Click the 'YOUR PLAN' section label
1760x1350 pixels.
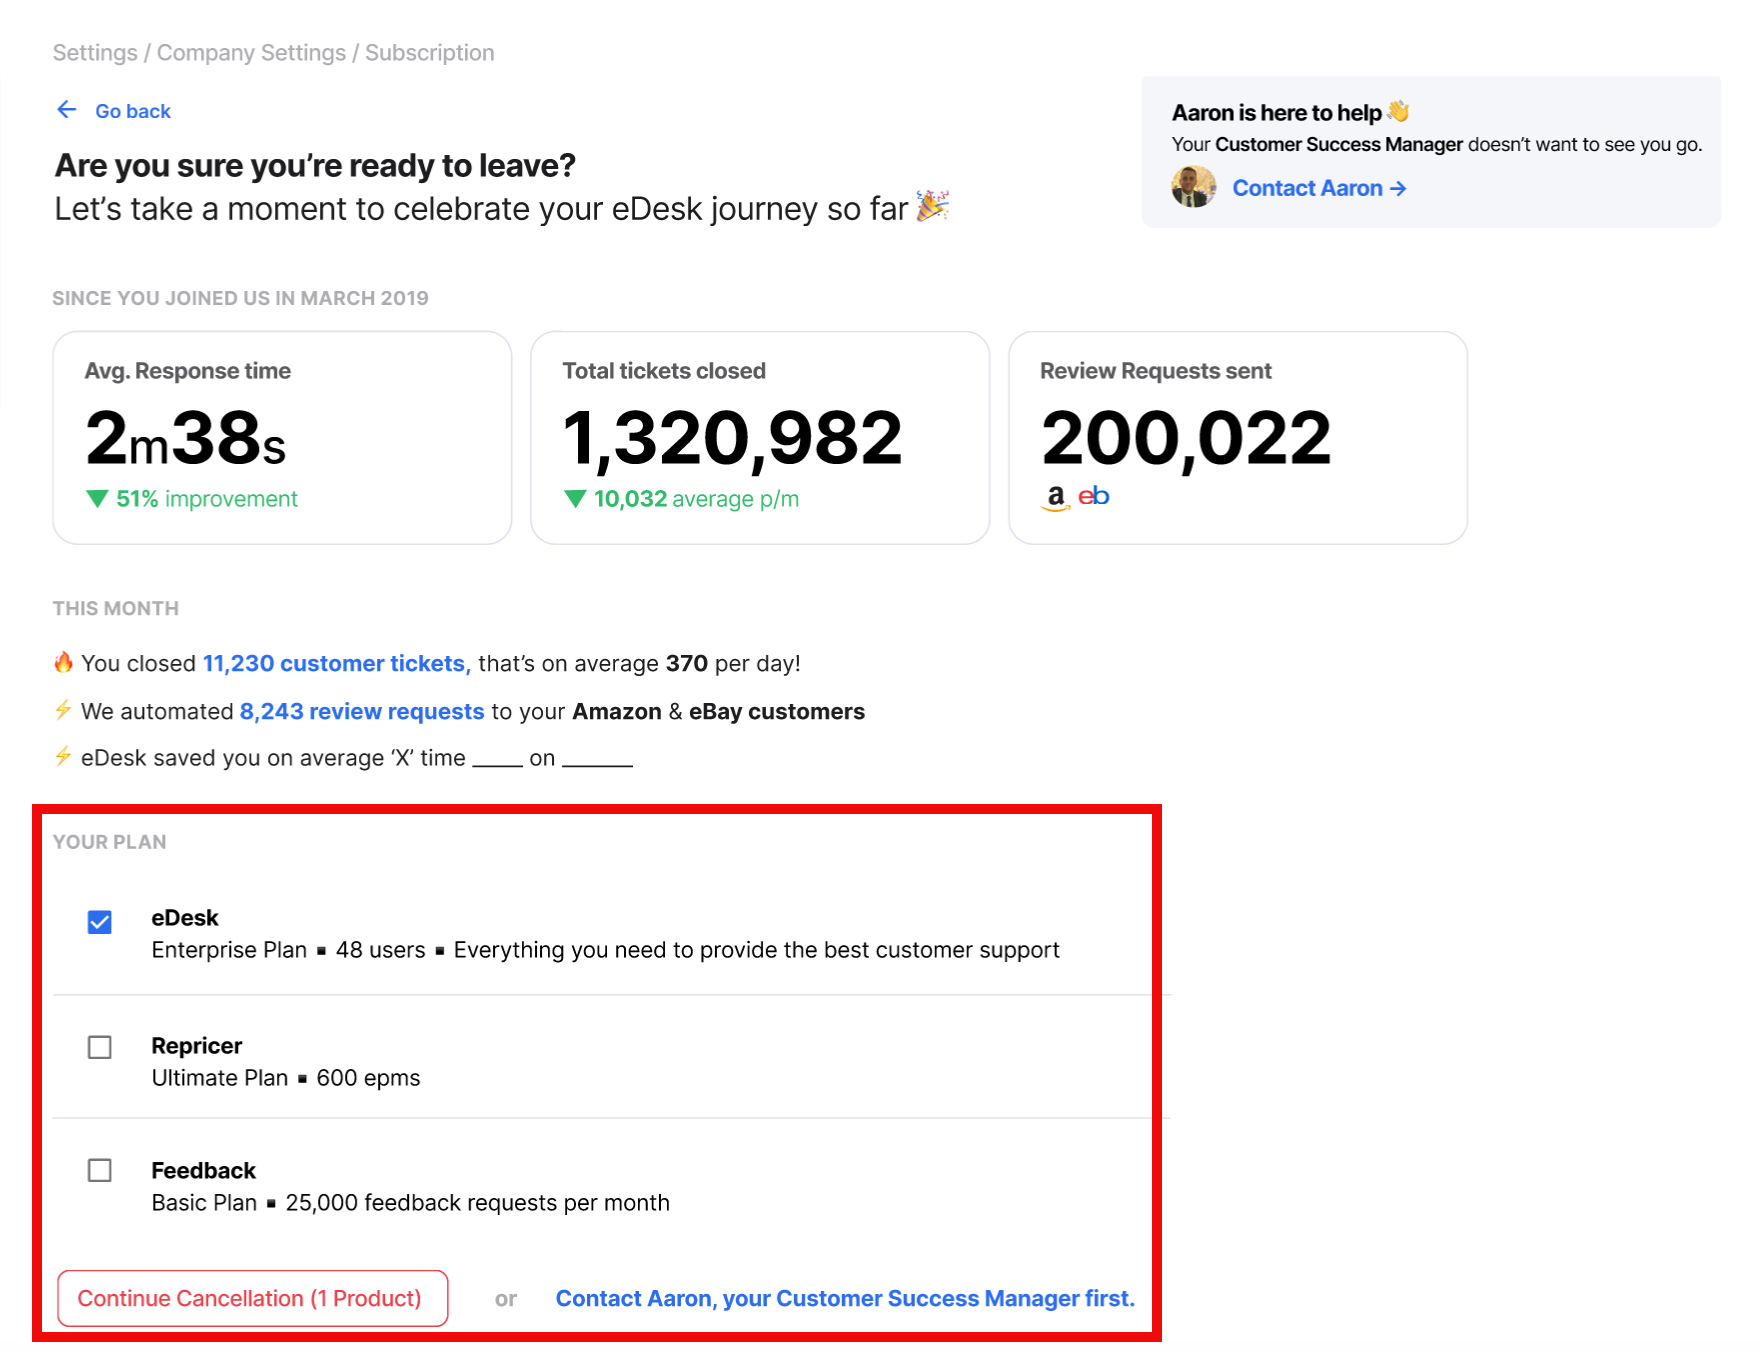(110, 842)
